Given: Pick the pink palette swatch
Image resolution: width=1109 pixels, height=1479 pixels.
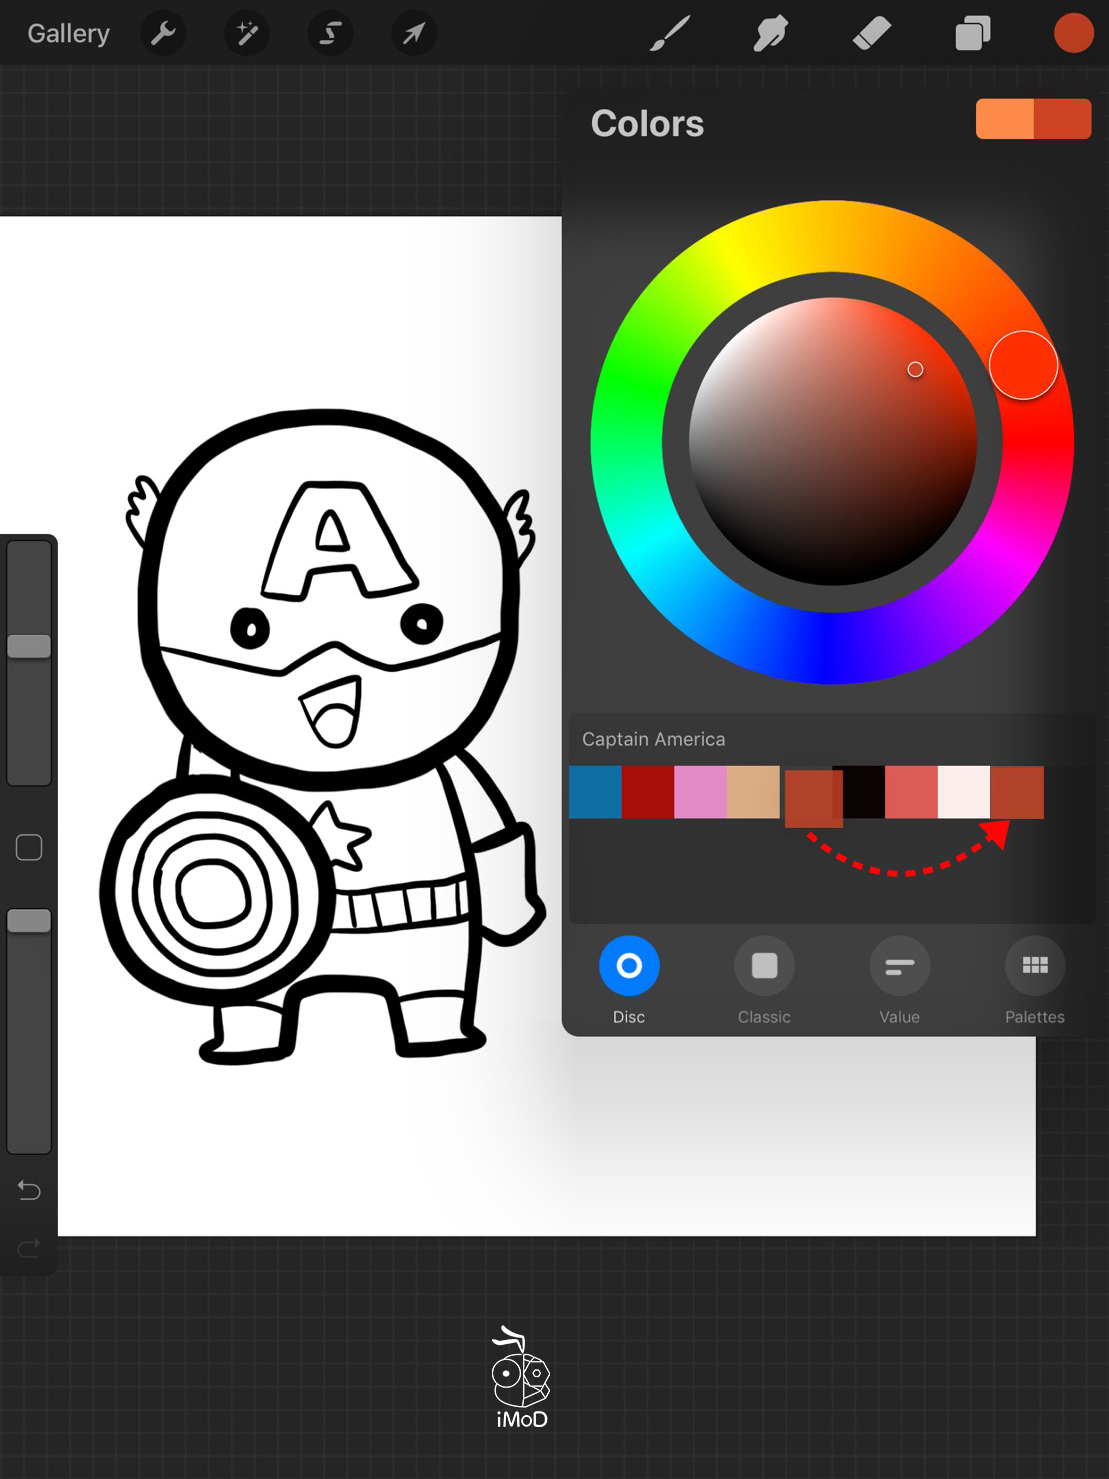Looking at the screenshot, I should pyautogui.click(x=700, y=792).
